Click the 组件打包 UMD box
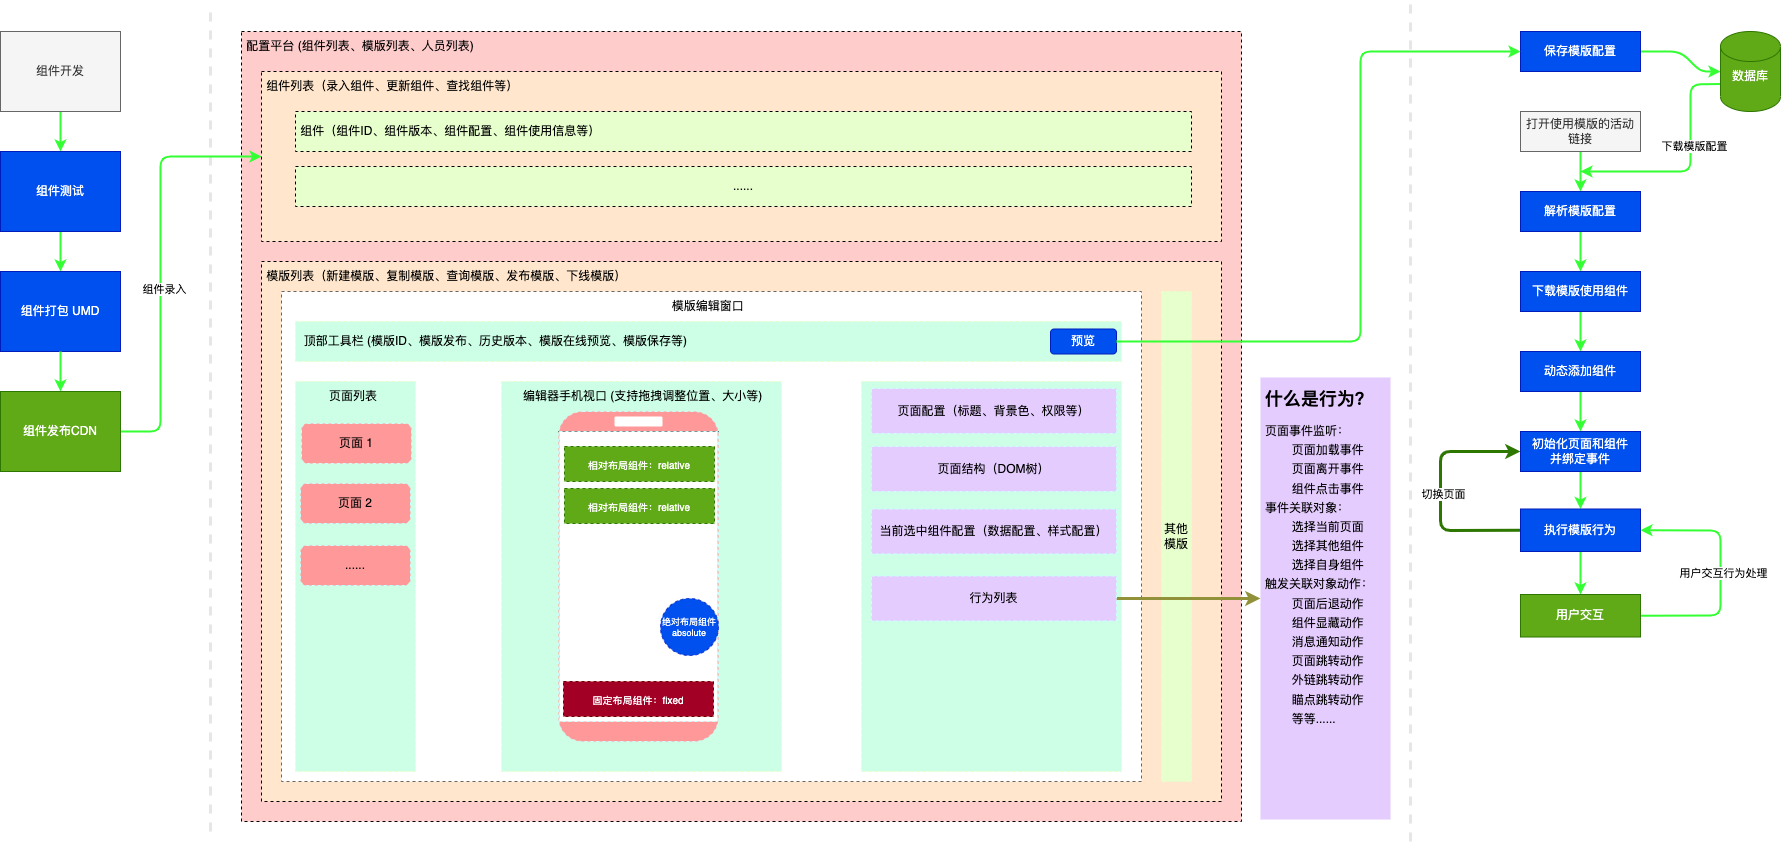This screenshot has width=1782, height=849. (60, 311)
